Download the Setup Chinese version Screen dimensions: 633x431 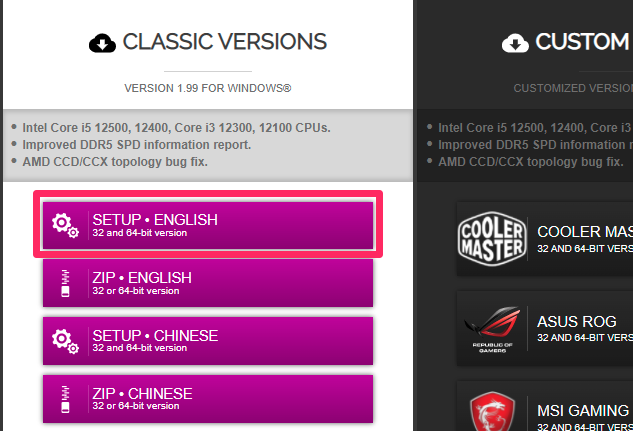pos(208,341)
